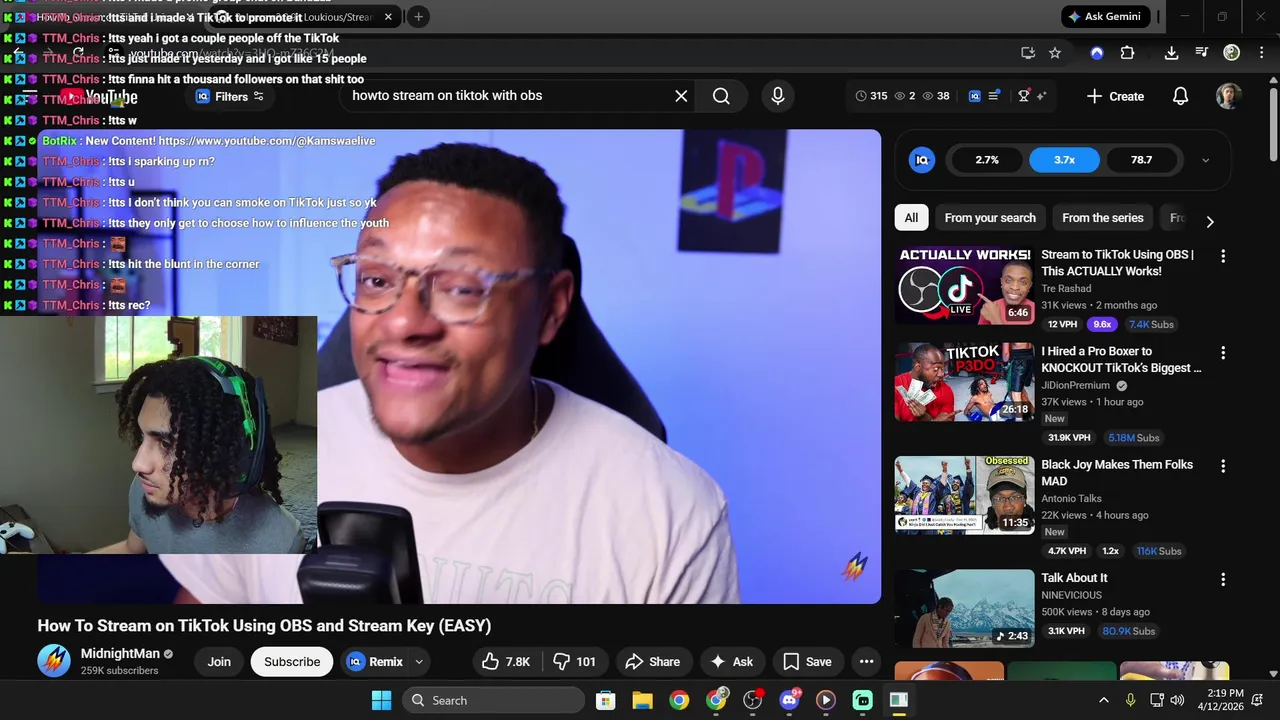This screenshot has width=1280, height=720.
Task: Open Microsoft Store from taskbar
Action: click(x=605, y=700)
